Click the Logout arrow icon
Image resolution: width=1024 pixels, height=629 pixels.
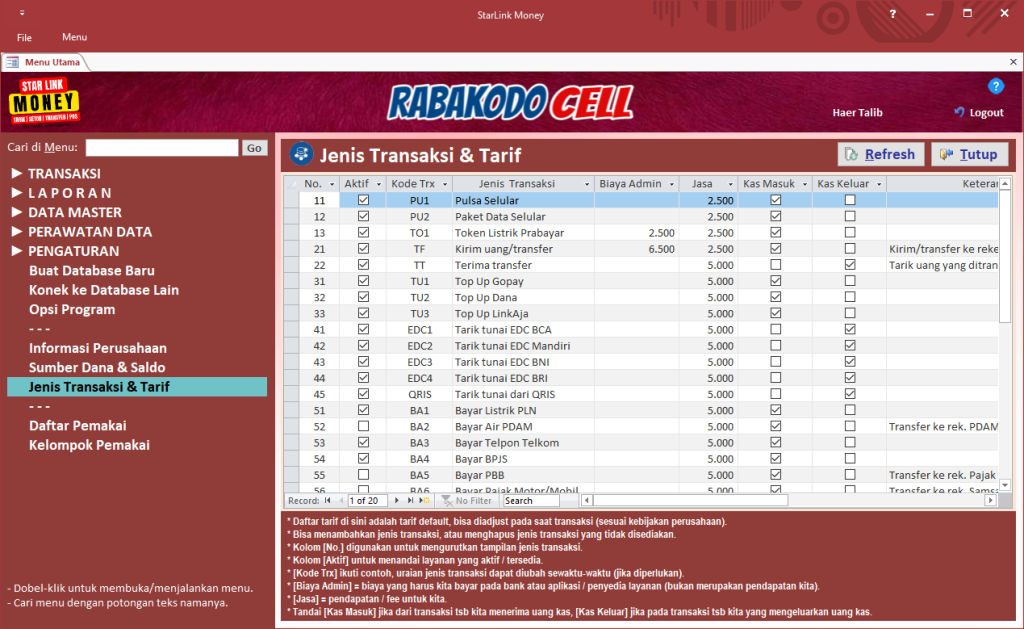click(x=959, y=112)
